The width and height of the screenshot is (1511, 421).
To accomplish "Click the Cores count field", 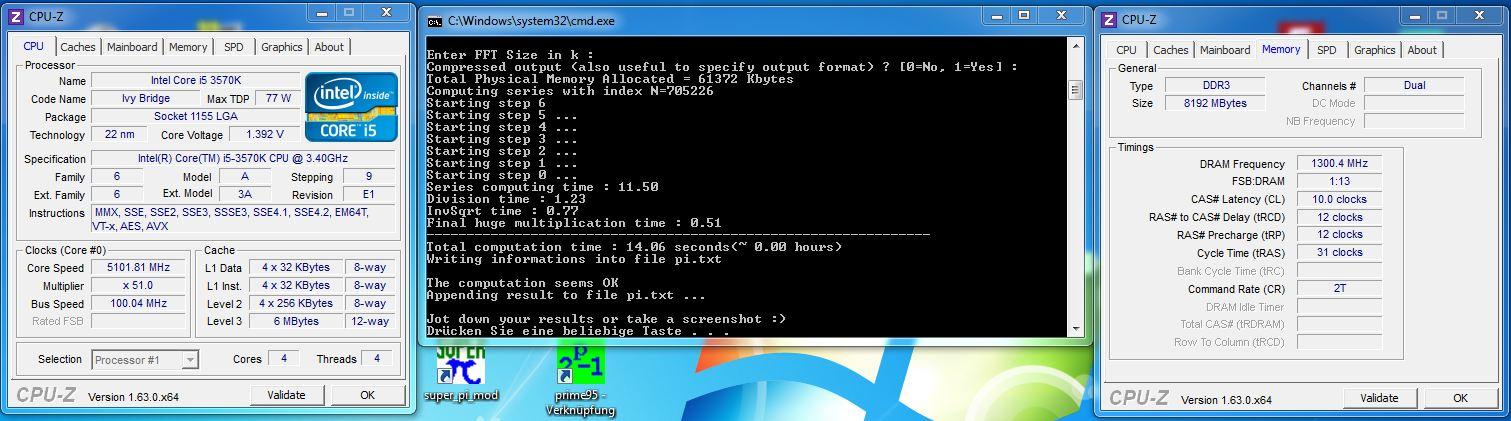I will pyautogui.click(x=284, y=359).
